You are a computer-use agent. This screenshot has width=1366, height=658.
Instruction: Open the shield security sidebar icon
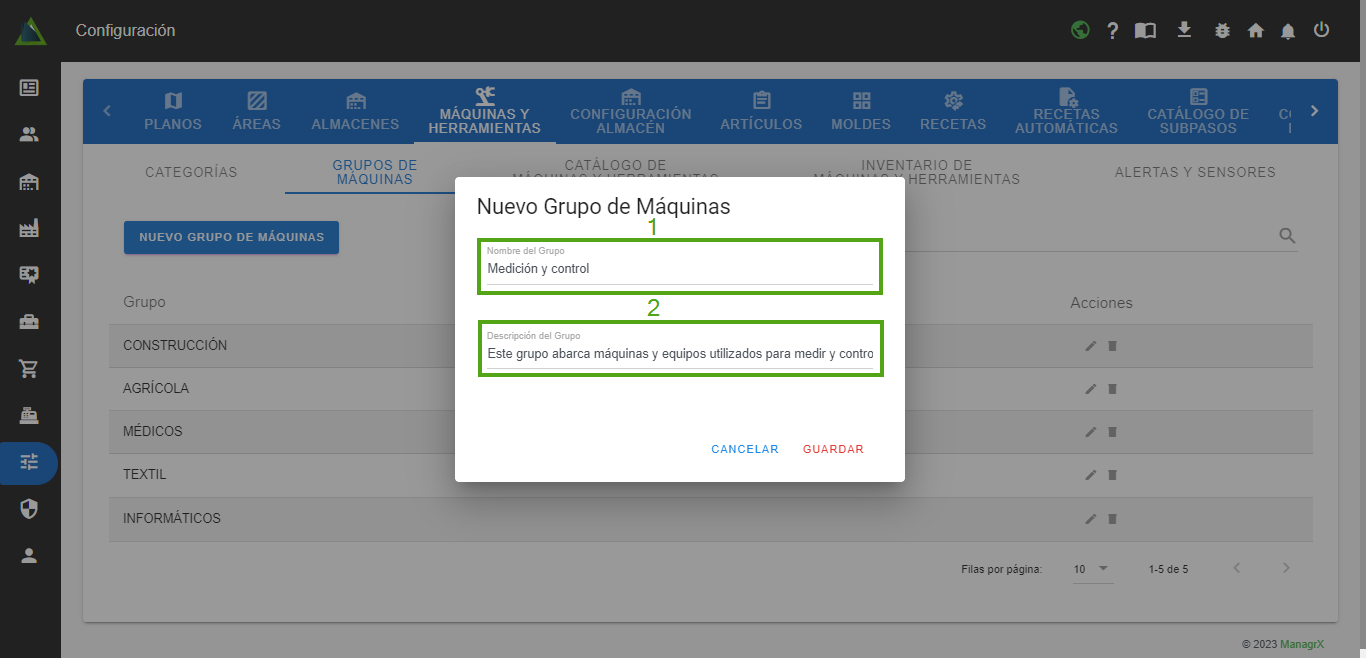29,509
